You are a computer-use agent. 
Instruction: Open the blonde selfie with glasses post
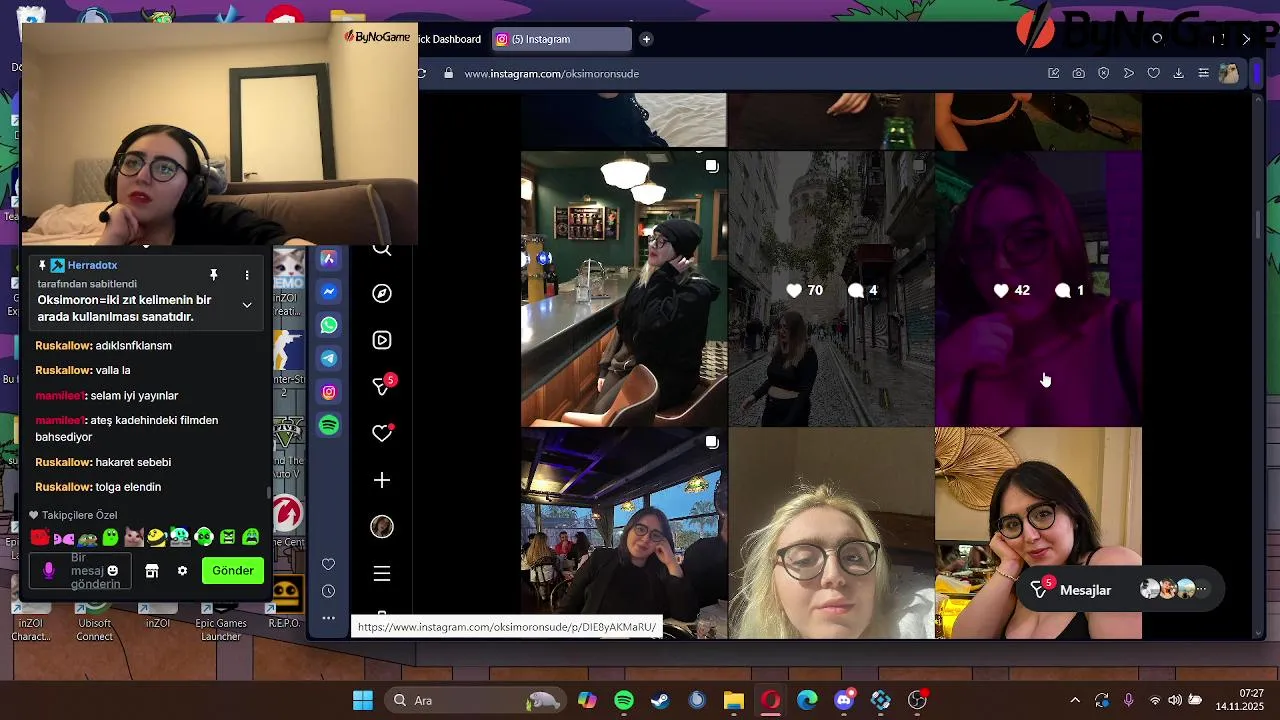pos(831,533)
